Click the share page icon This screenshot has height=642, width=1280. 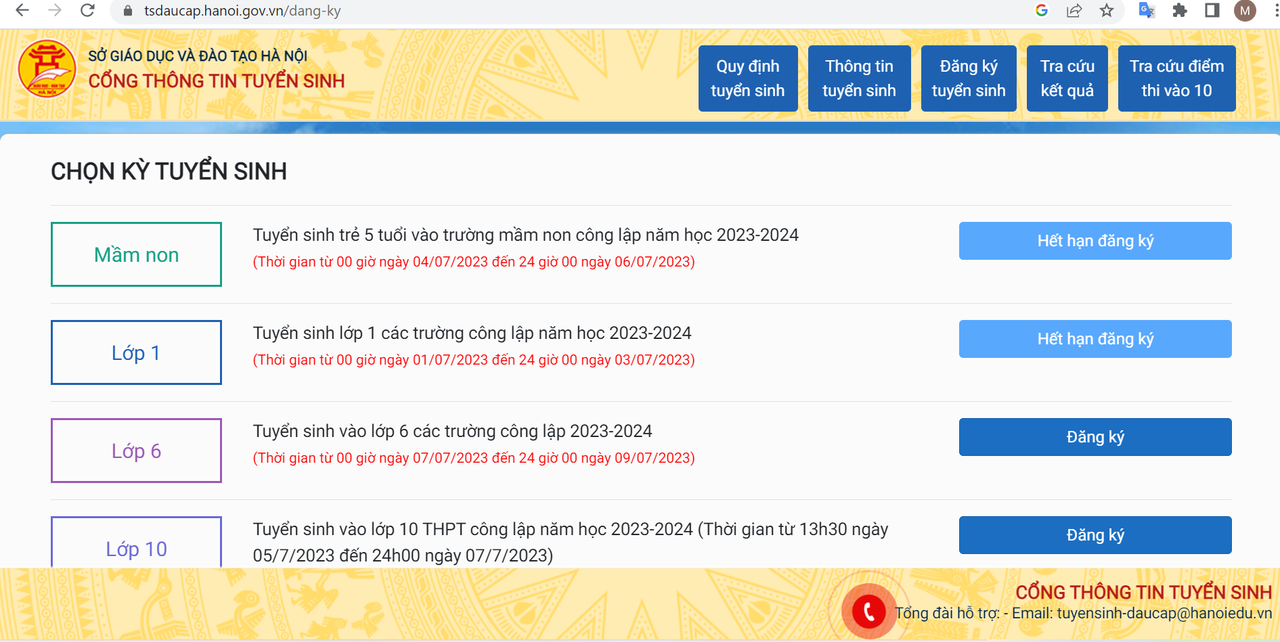pos(1074,11)
